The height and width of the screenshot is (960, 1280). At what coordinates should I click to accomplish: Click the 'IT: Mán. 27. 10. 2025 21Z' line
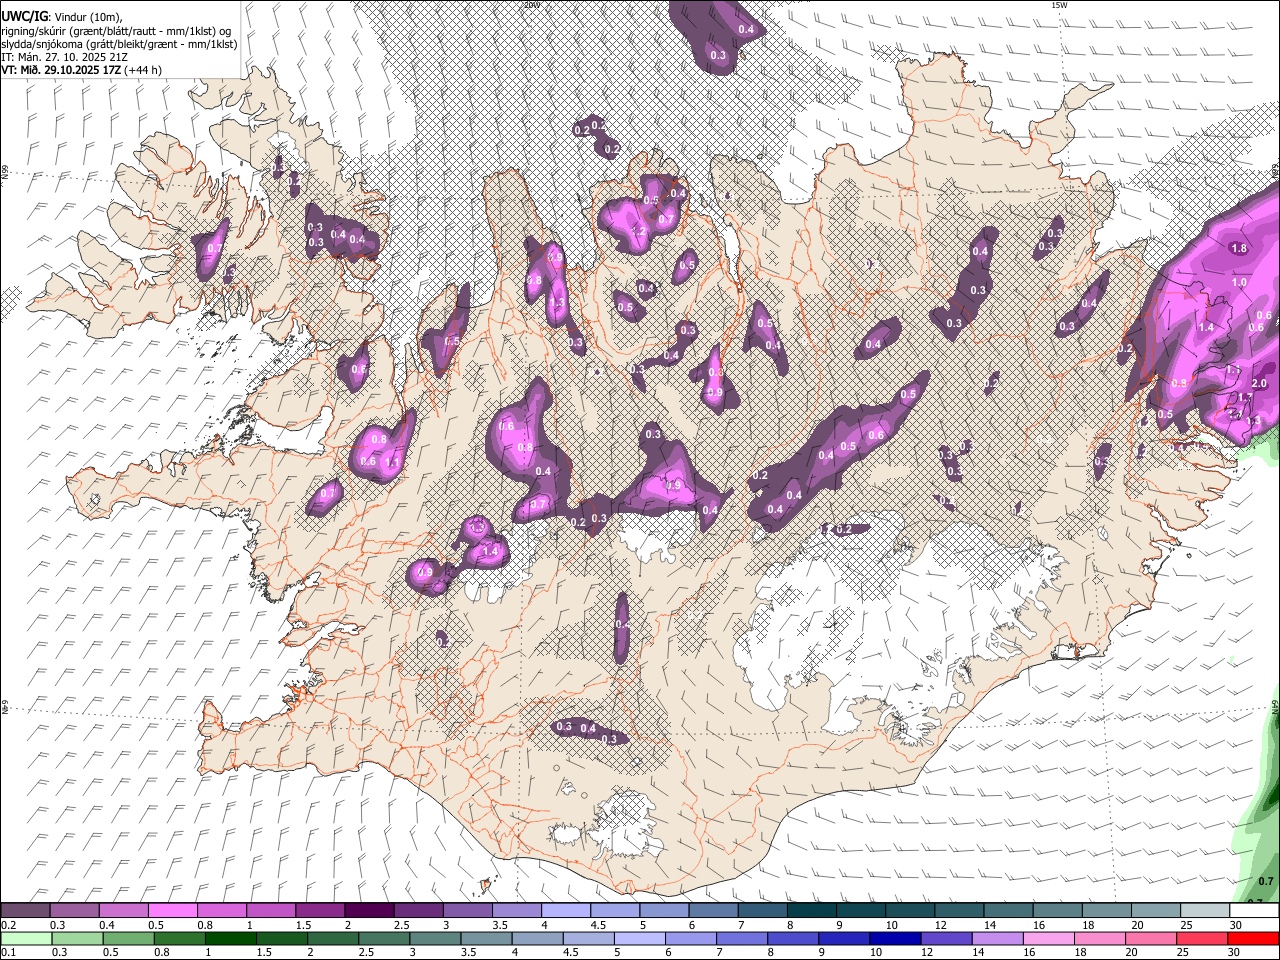64,57
